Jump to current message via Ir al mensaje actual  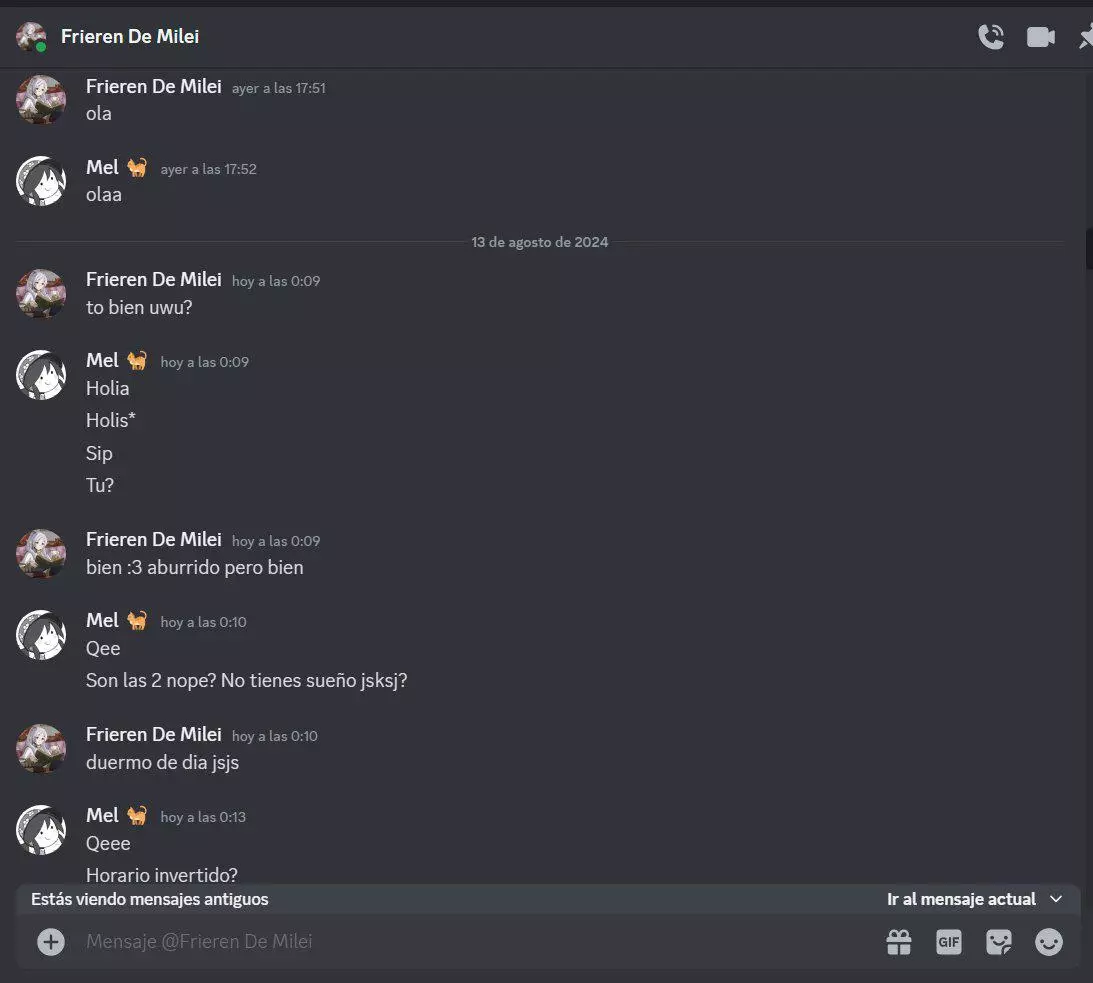[x=961, y=899]
